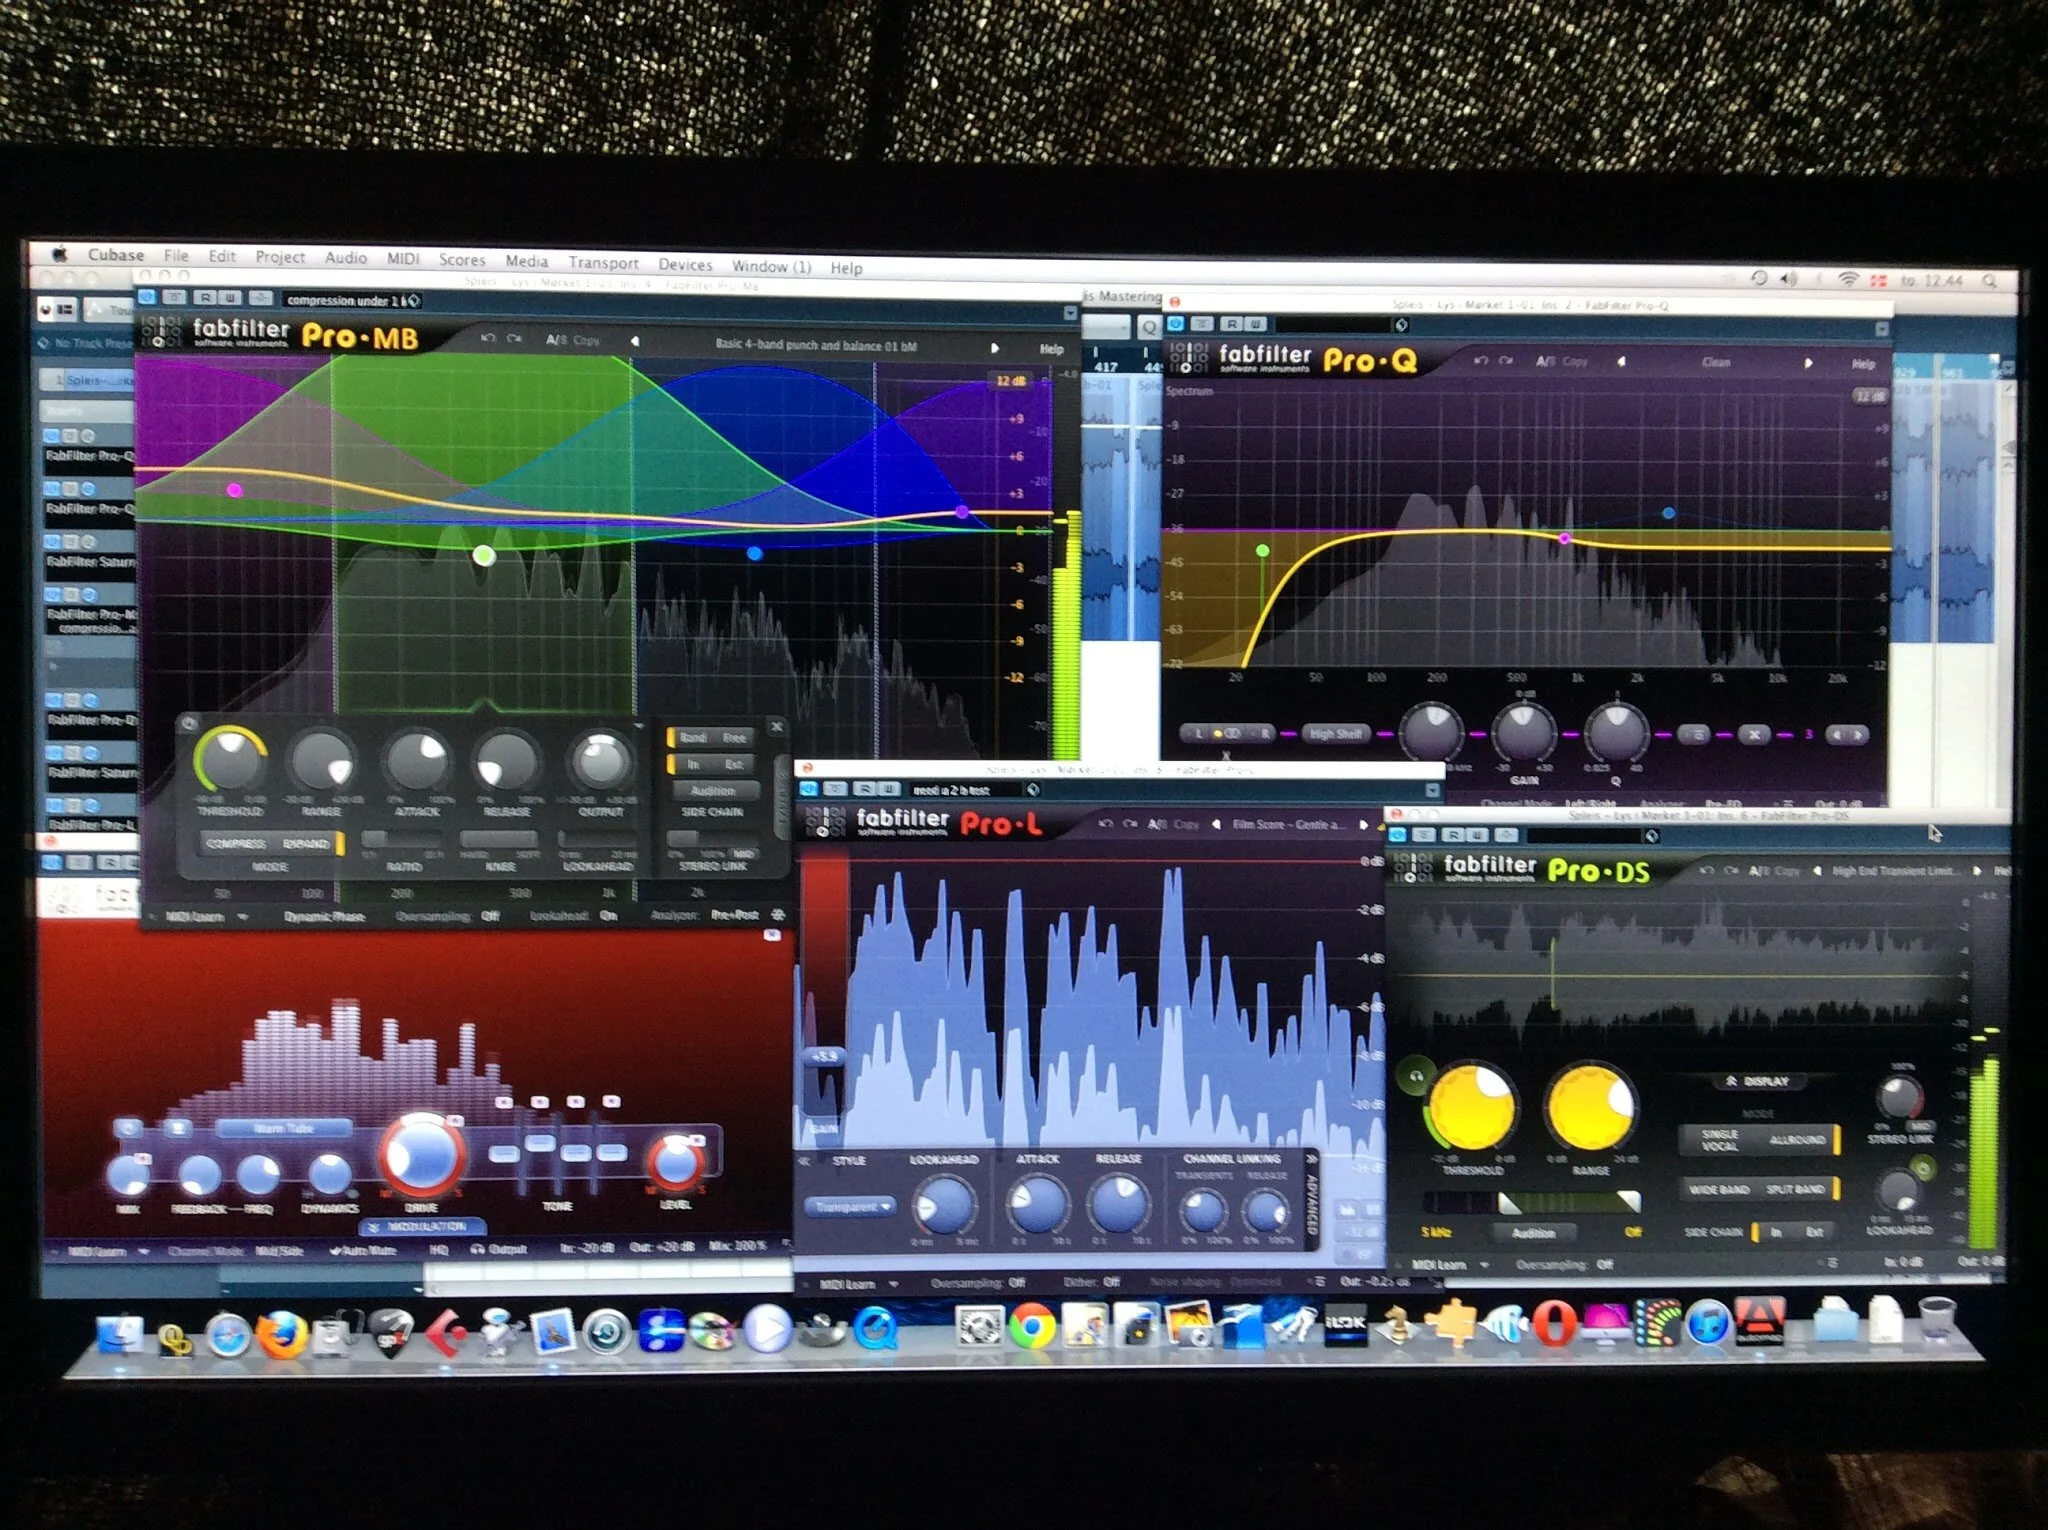Toggle Wide Band/Split Band in Pro-DS
This screenshot has height=1530, width=2048.
(1760, 1189)
